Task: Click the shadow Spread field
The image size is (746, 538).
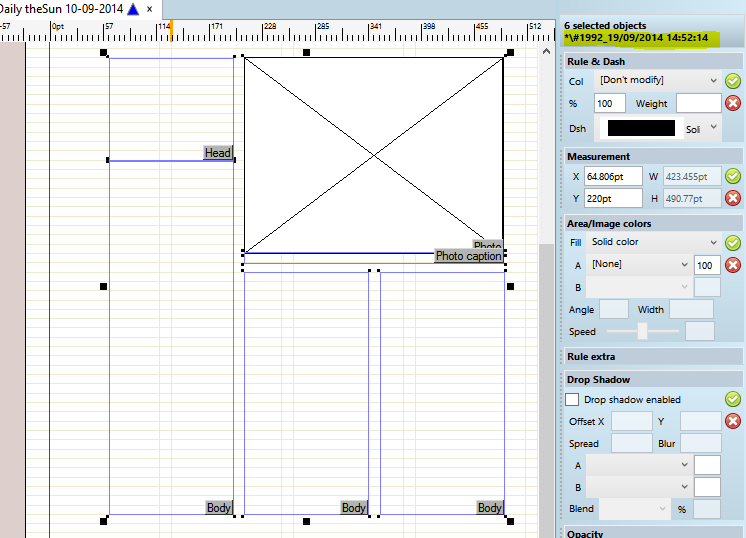Action: point(631,443)
